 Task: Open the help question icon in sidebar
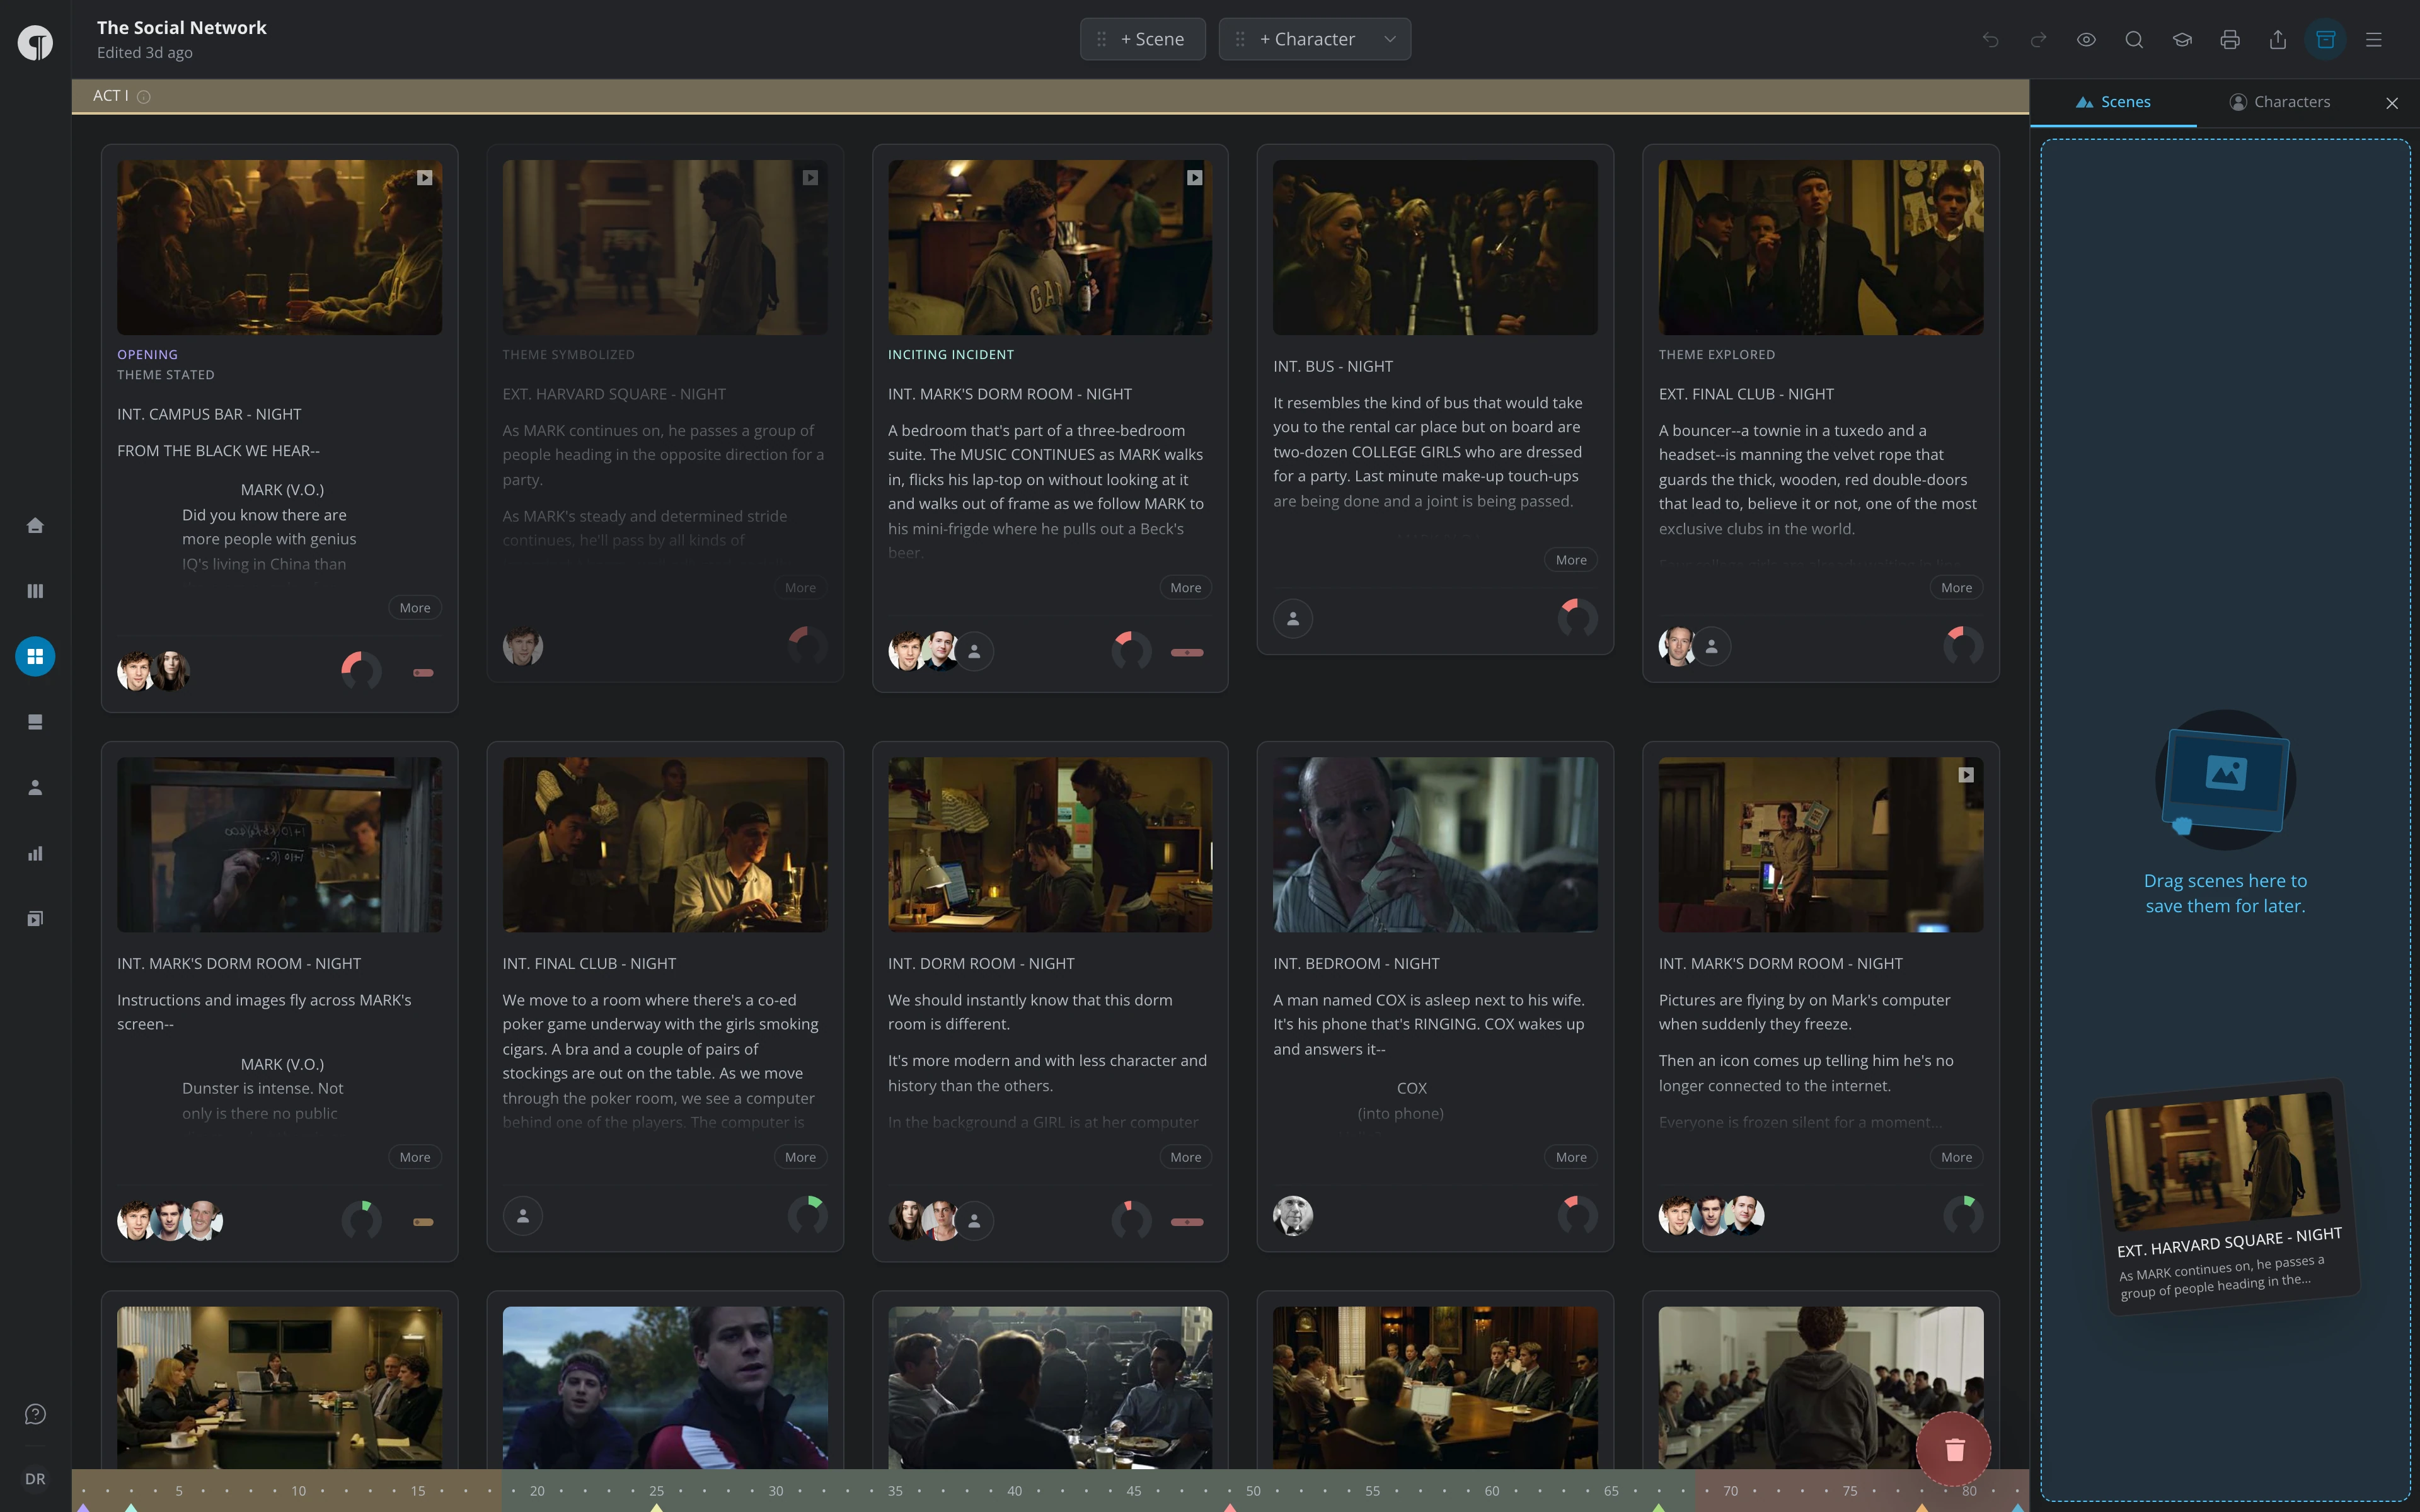[x=35, y=1414]
